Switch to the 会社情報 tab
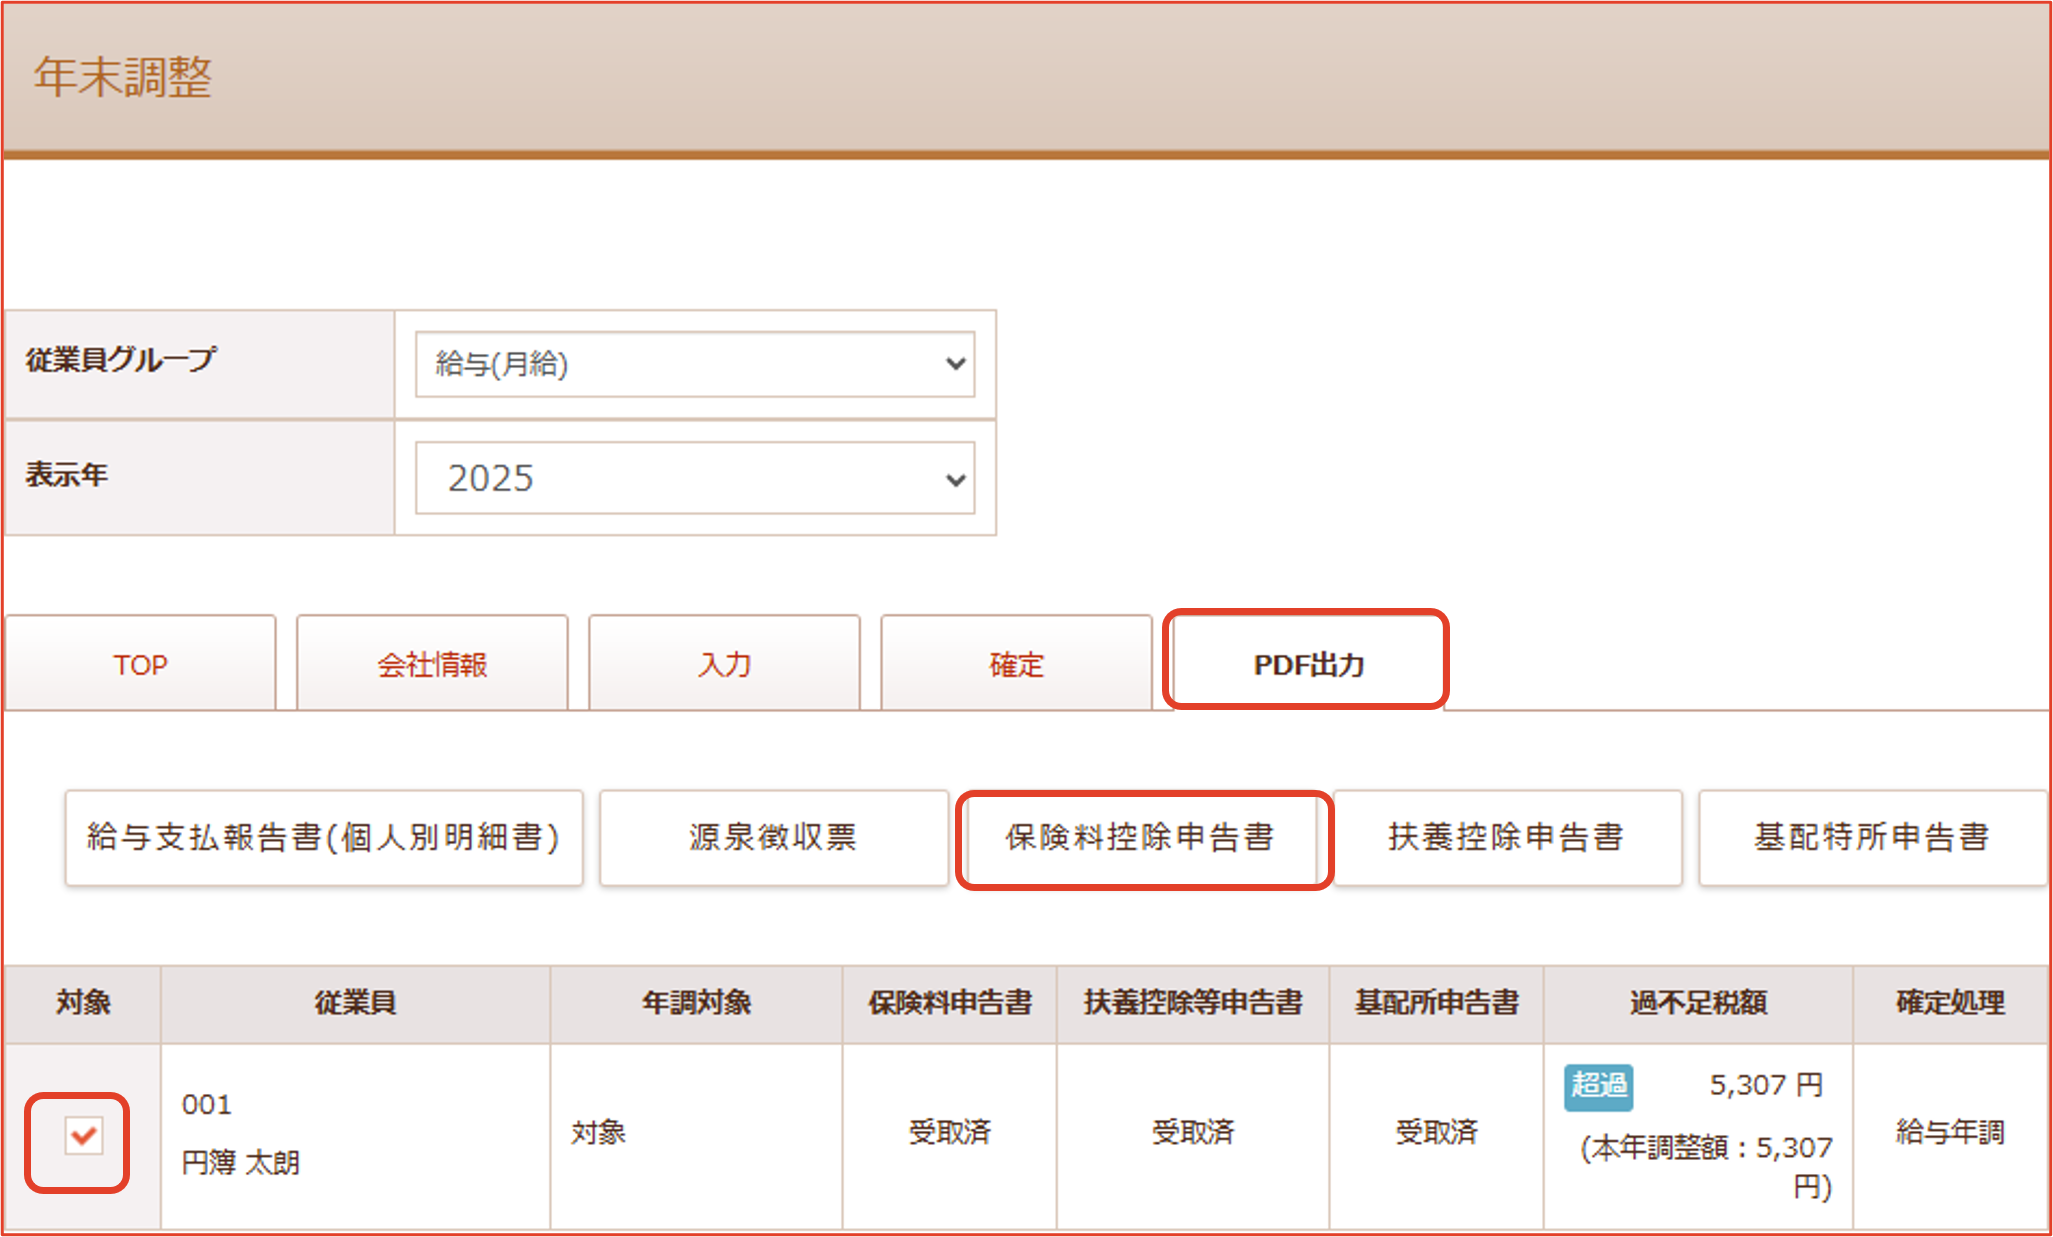This screenshot has width=2053, height=1237. (432, 664)
